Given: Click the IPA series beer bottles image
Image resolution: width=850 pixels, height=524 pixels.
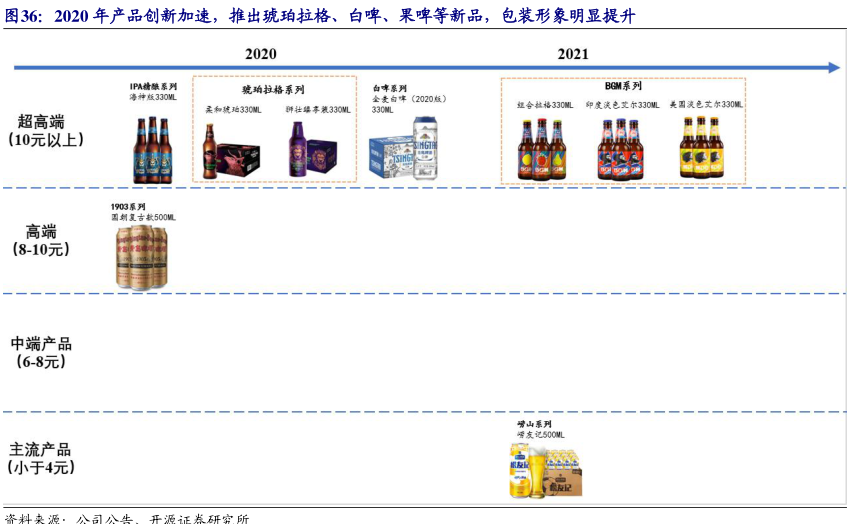Looking at the screenshot, I should pyautogui.click(x=152, y=149).
